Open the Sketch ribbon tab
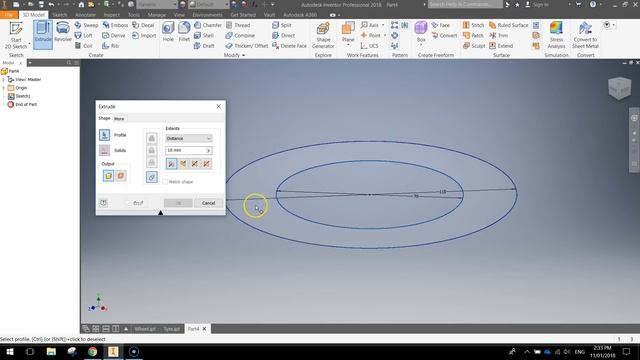640x360 pixels. click(x=60, y=15)
